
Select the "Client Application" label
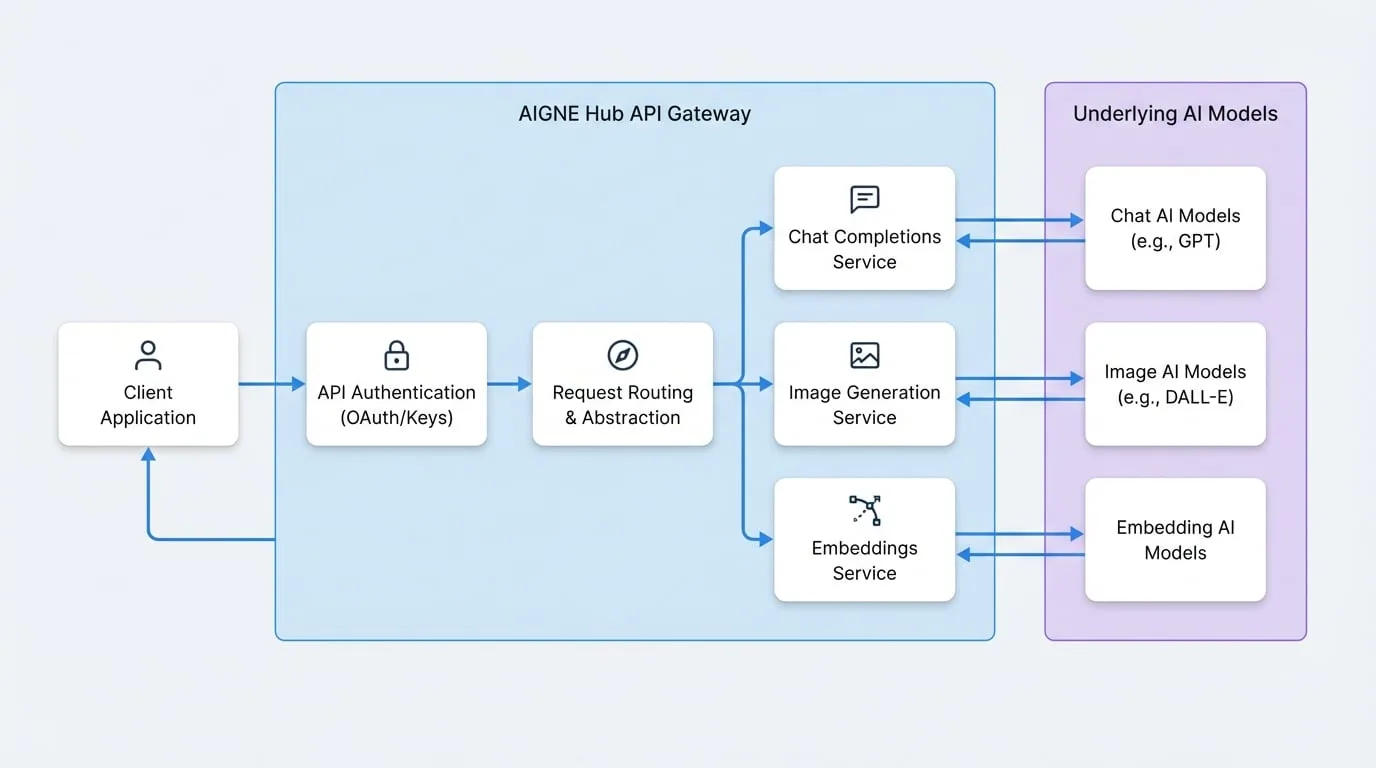(x=148, y=405)
